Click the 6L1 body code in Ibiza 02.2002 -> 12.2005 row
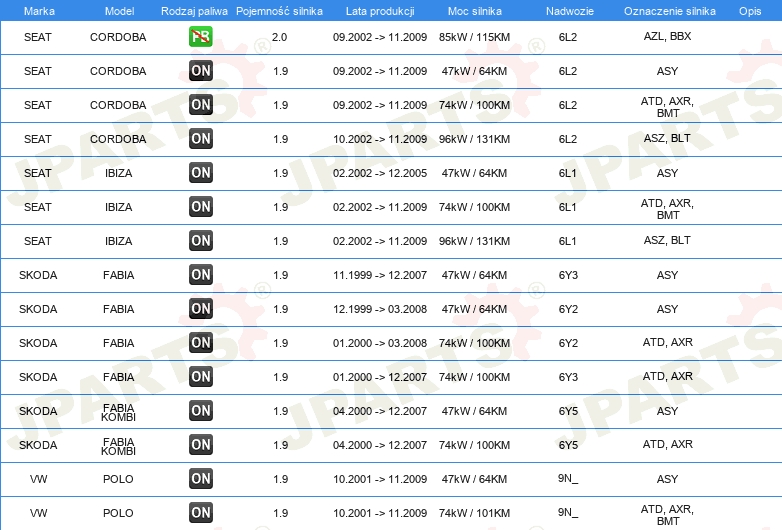The height and width of the screenshot is (530, 782). (568, 173)
